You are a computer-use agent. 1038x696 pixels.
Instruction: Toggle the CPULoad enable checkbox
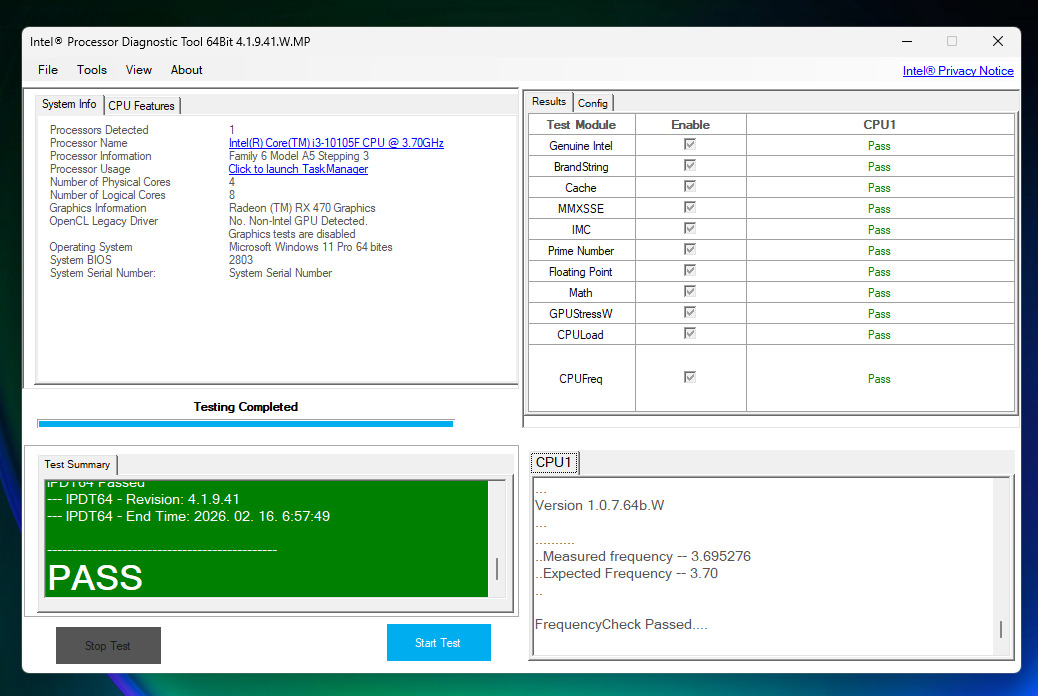point(690,333)
